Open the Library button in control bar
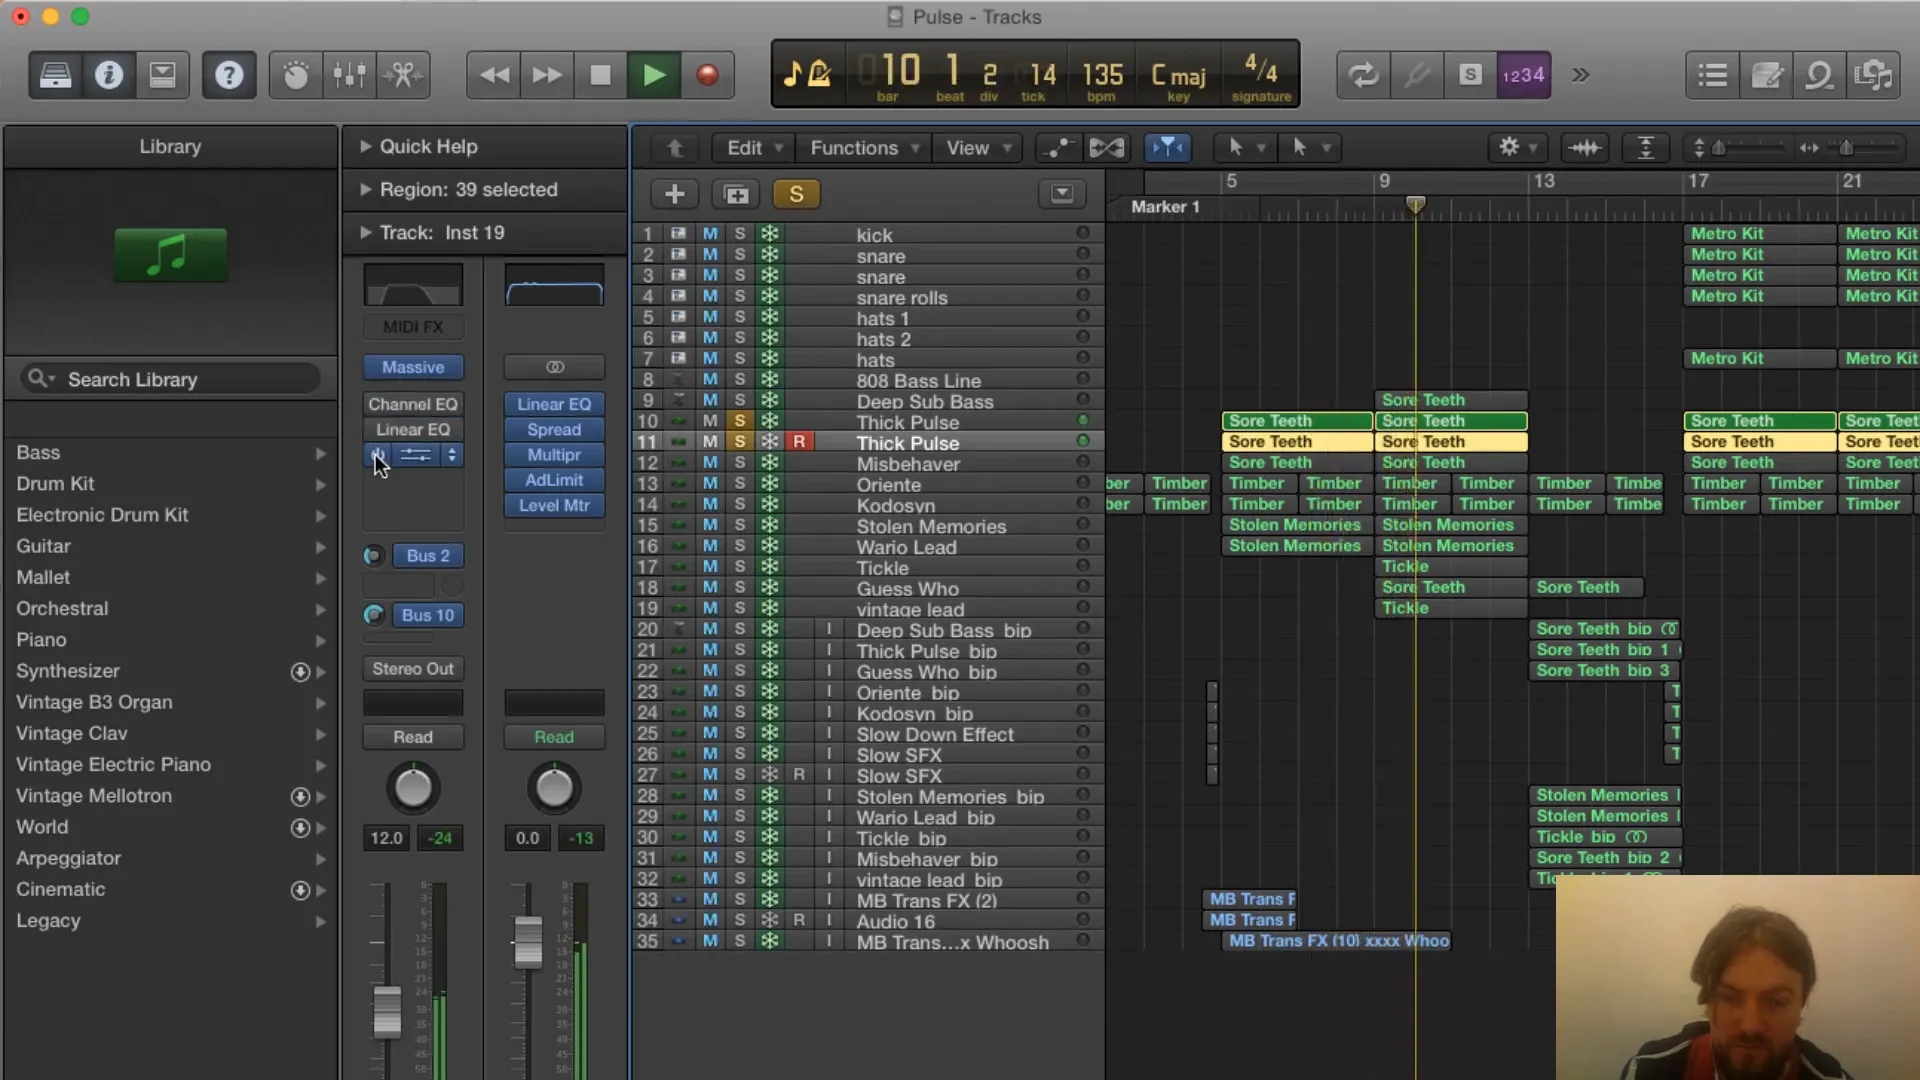 click(x=55, y=75)
